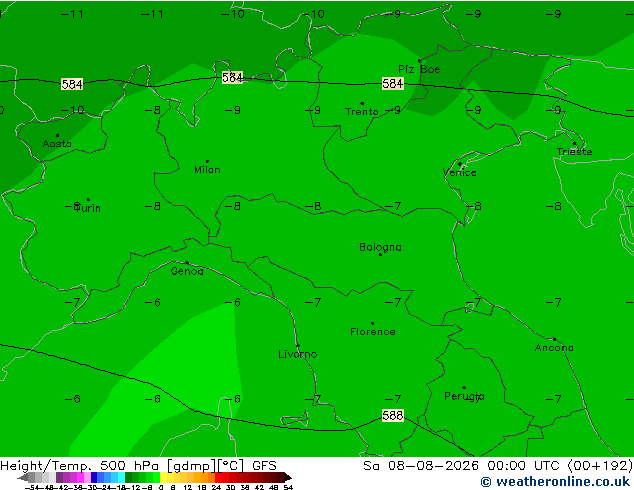Click the yellow swatch in the color legend
634x490 pixels.
pos(163,477)
